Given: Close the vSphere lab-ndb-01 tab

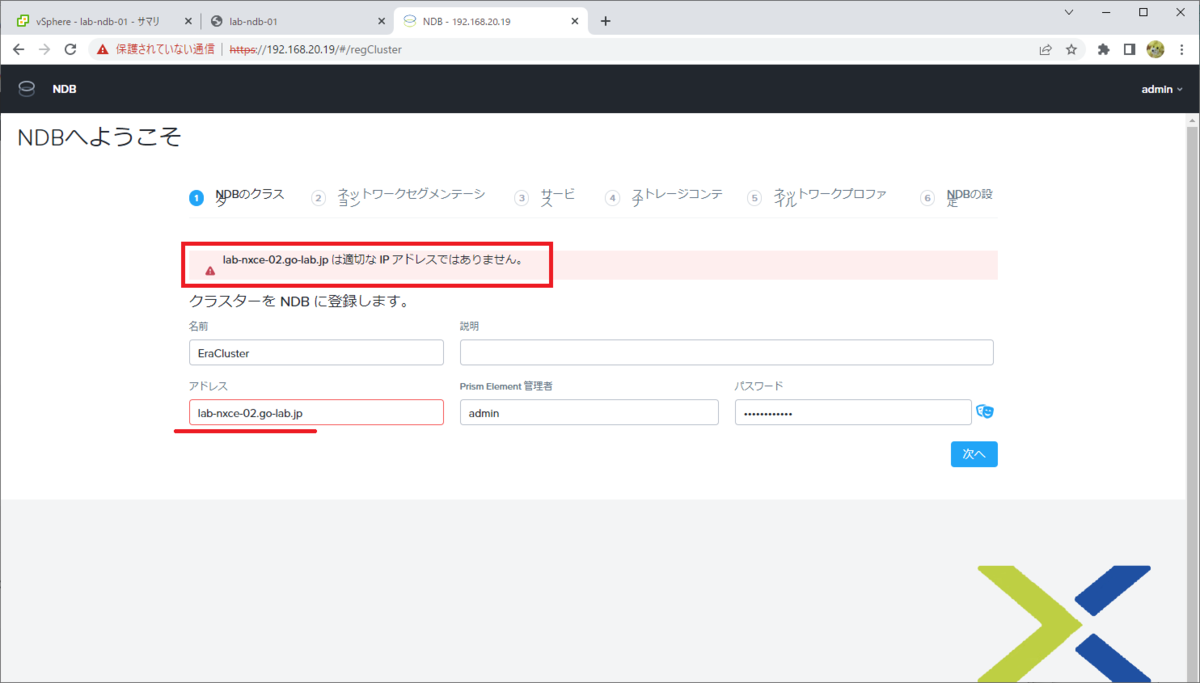Looking at the screenshot, I should [188, 21].
